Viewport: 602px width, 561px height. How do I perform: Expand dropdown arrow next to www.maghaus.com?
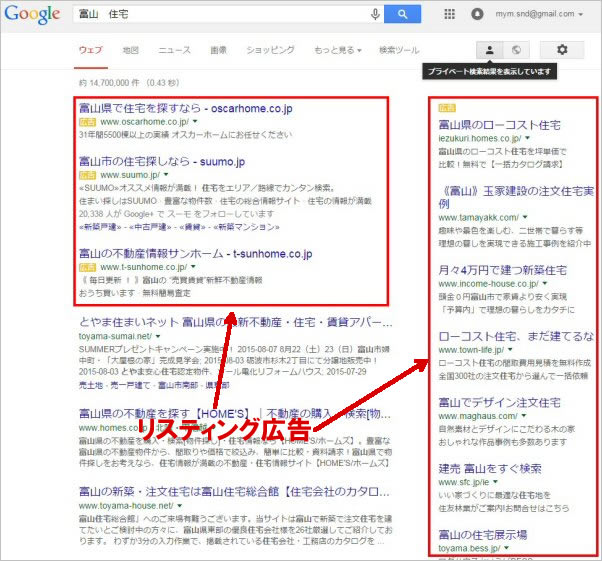click(524, 415)
